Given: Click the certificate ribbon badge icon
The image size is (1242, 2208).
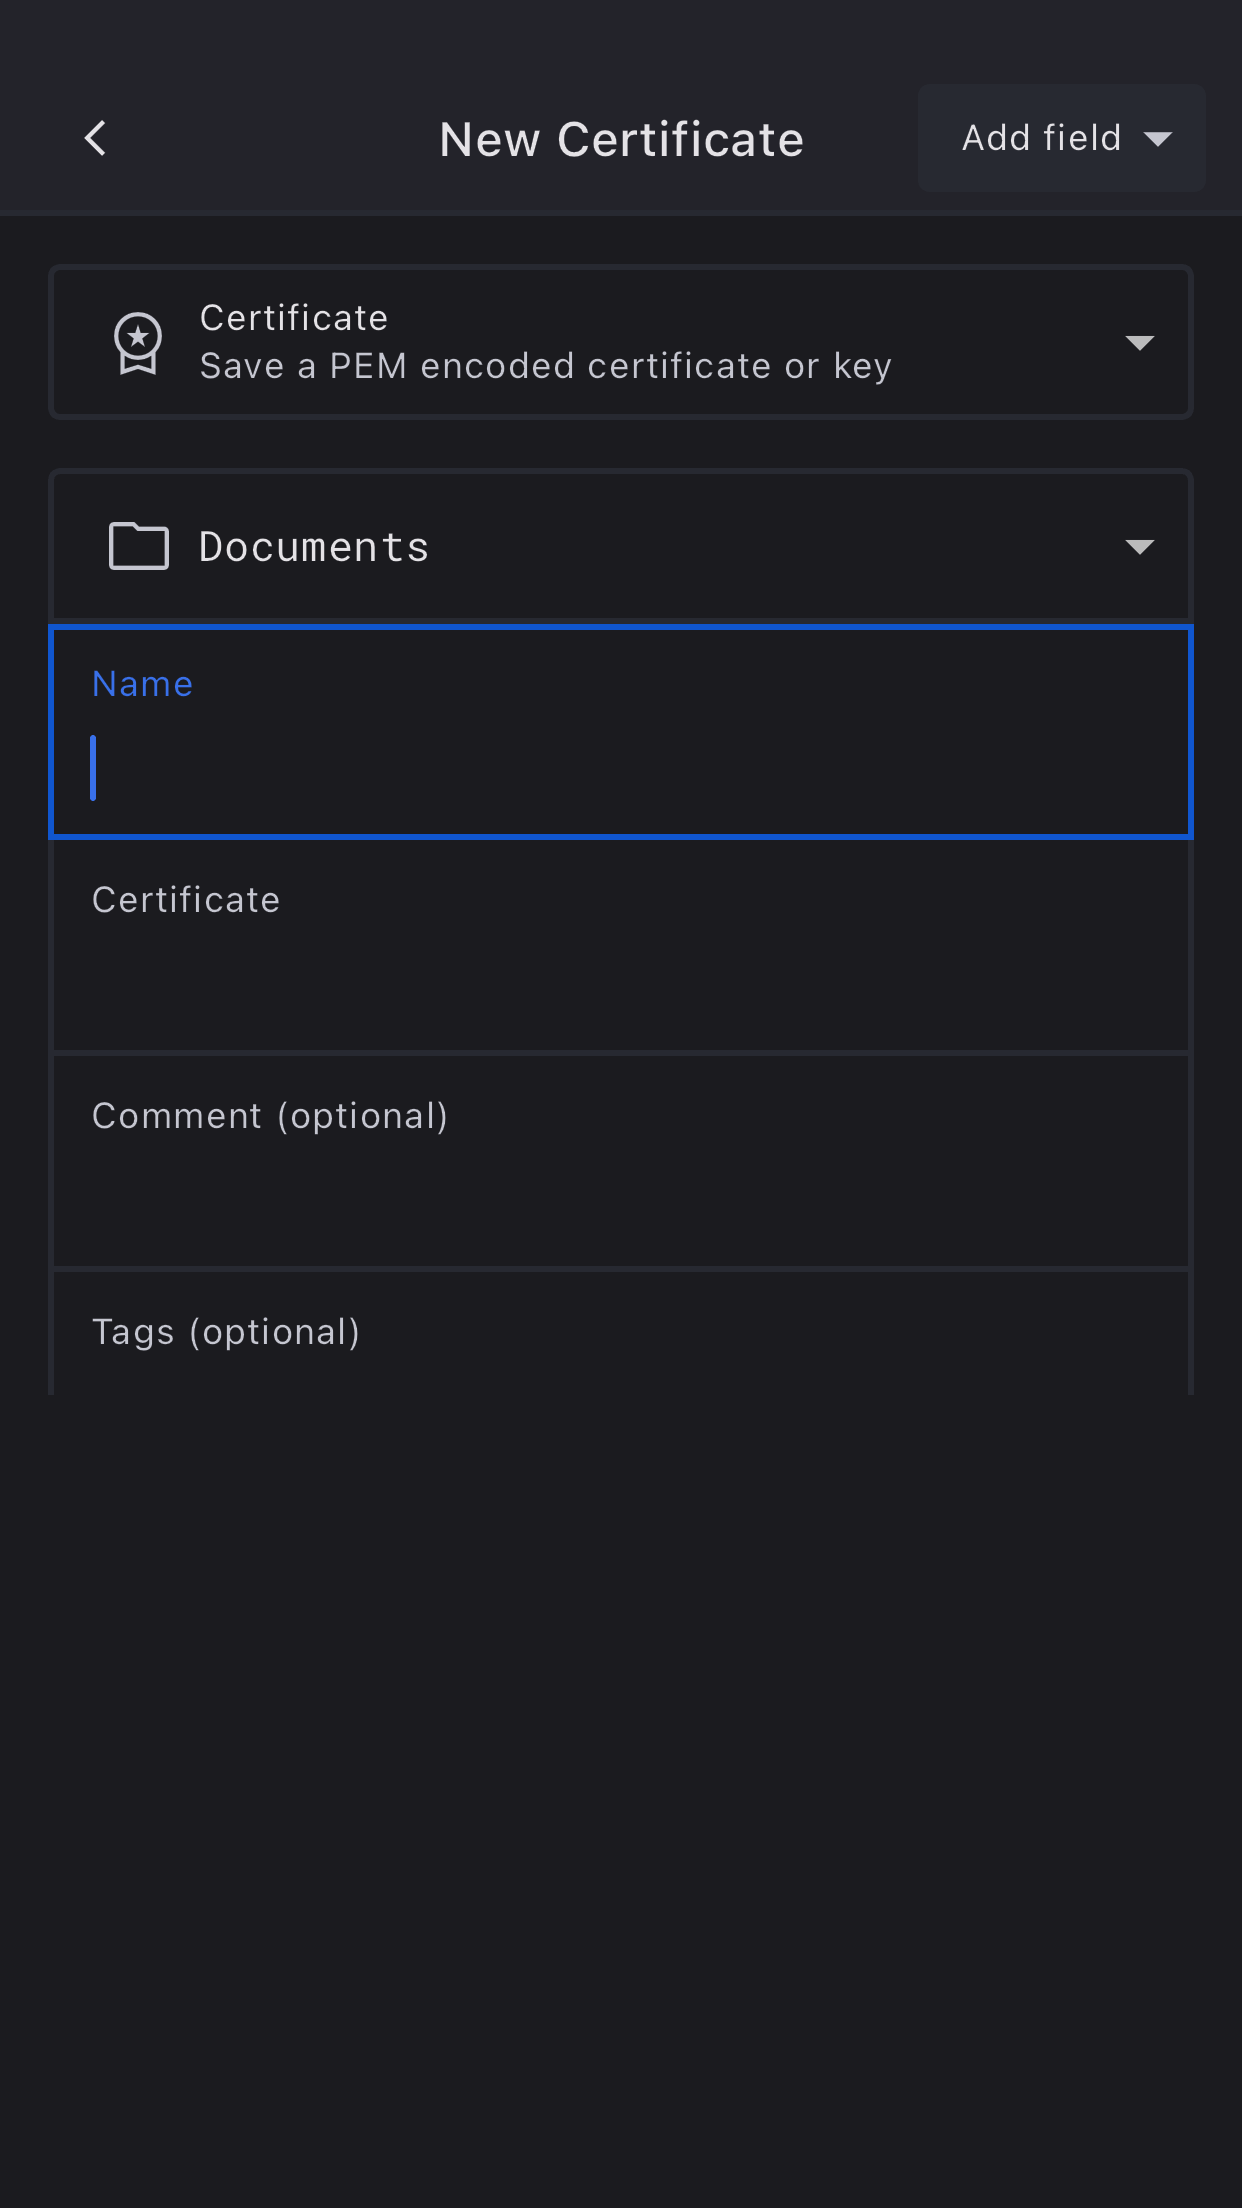Looking at the screenshot, I should 138,343.
